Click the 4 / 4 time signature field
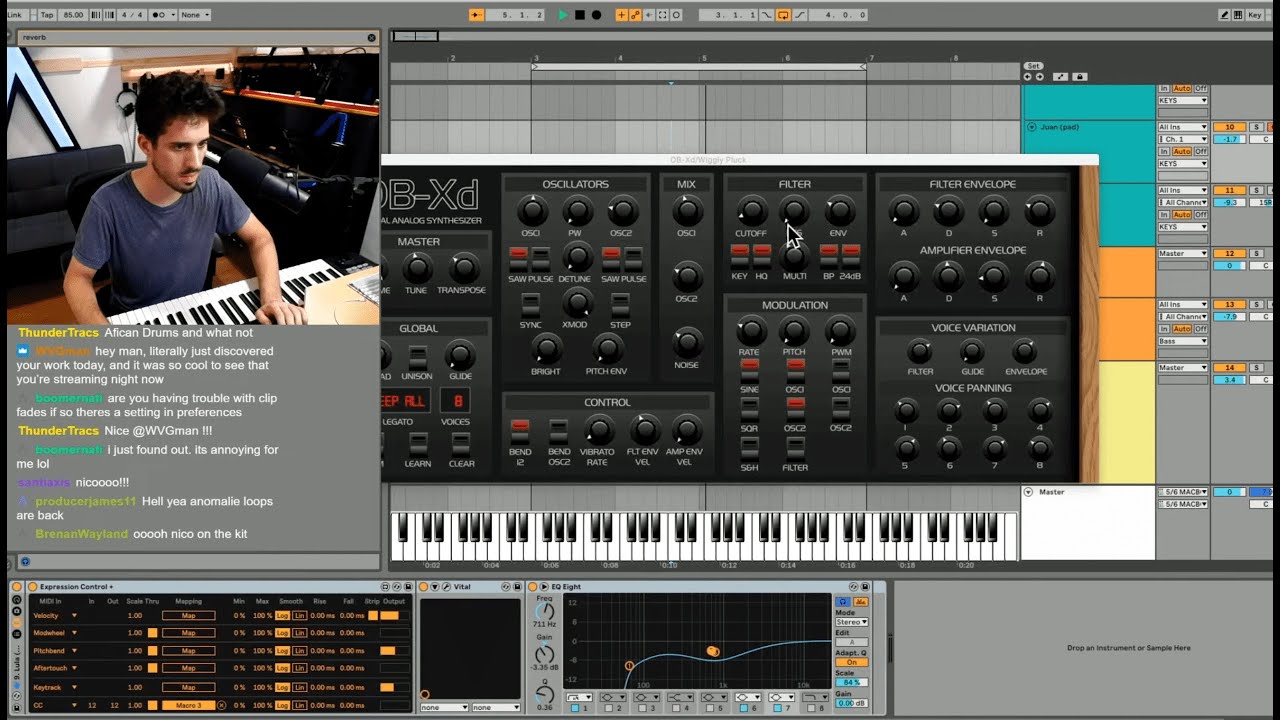 pos(131,15)
